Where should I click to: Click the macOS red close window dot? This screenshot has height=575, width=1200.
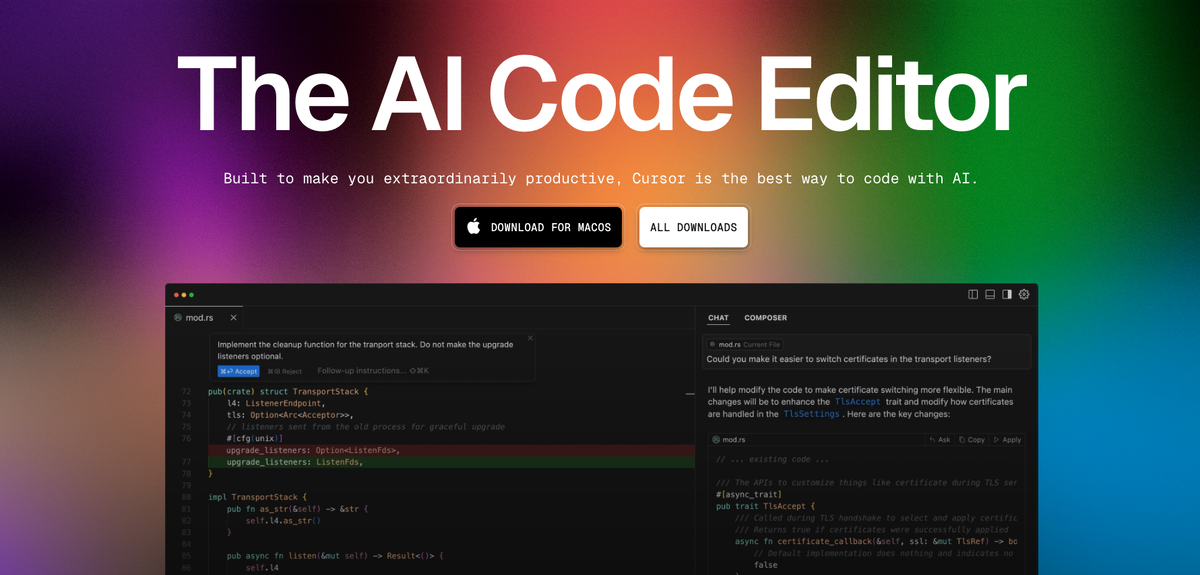click(176, 295)
